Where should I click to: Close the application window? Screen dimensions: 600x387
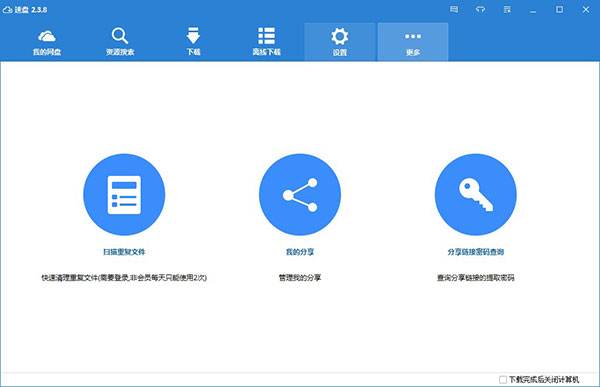(586, 9)
